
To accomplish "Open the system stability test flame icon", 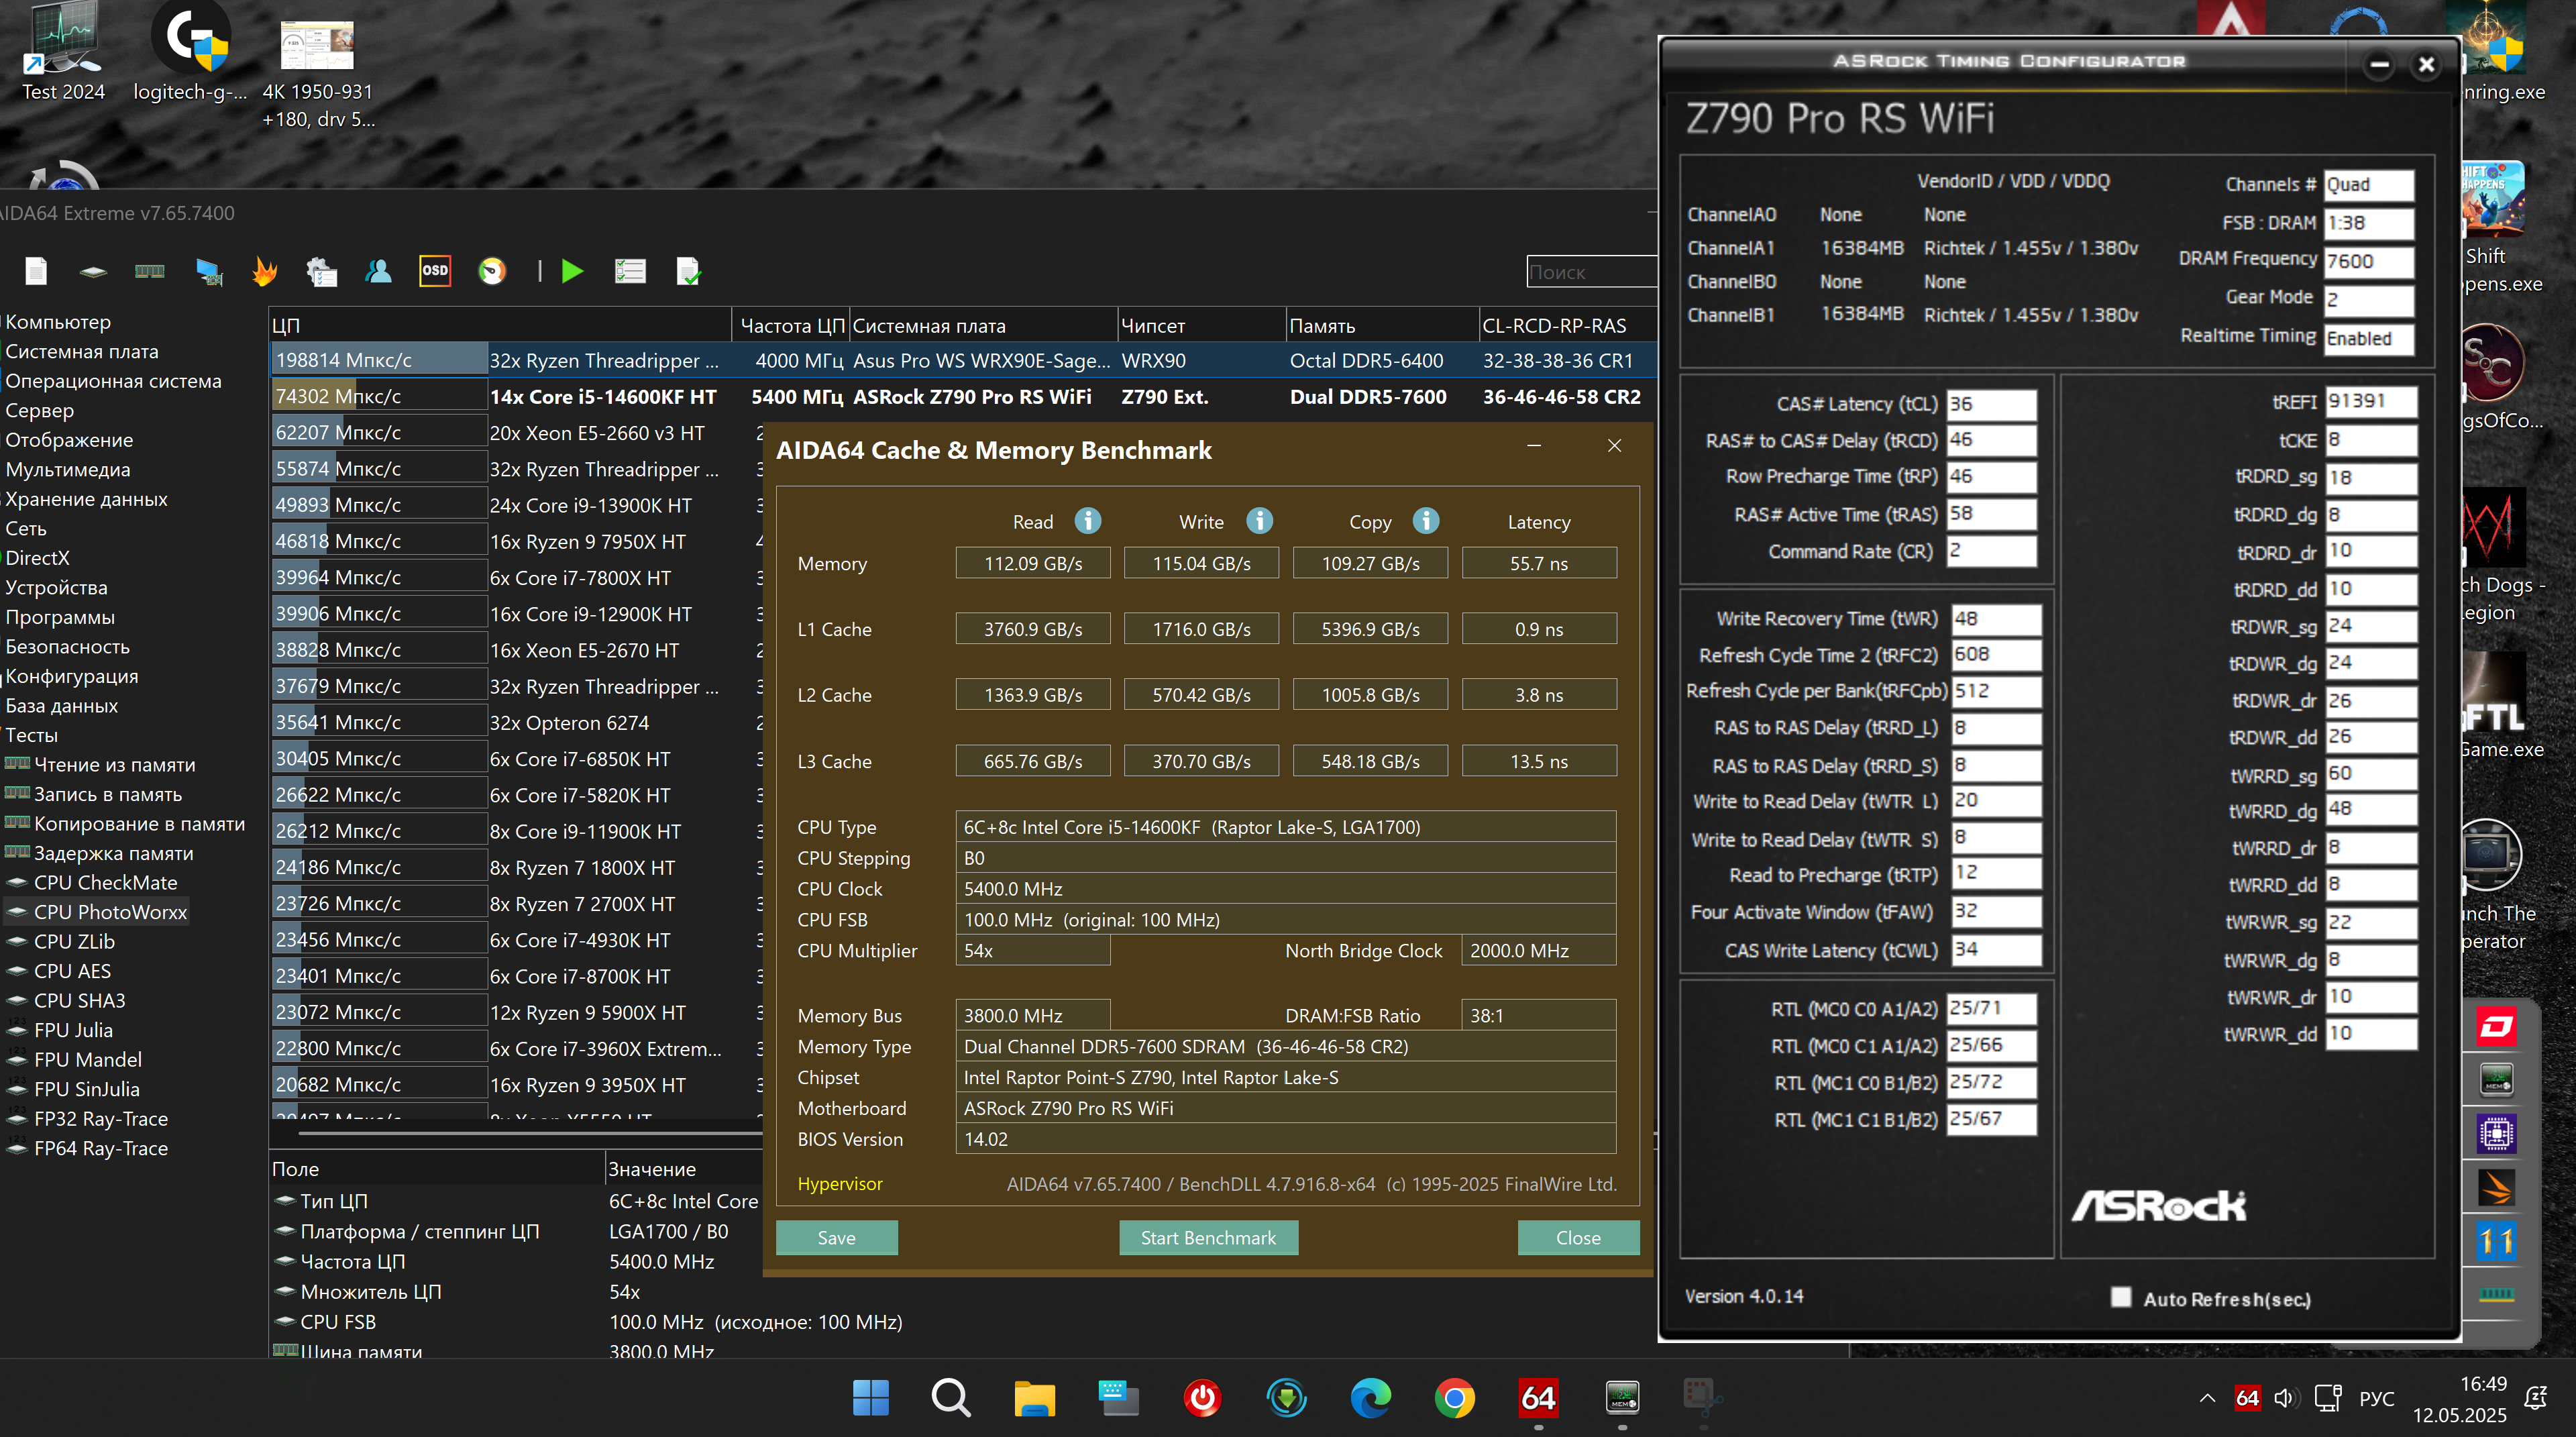I will click(x=265, y=271).
